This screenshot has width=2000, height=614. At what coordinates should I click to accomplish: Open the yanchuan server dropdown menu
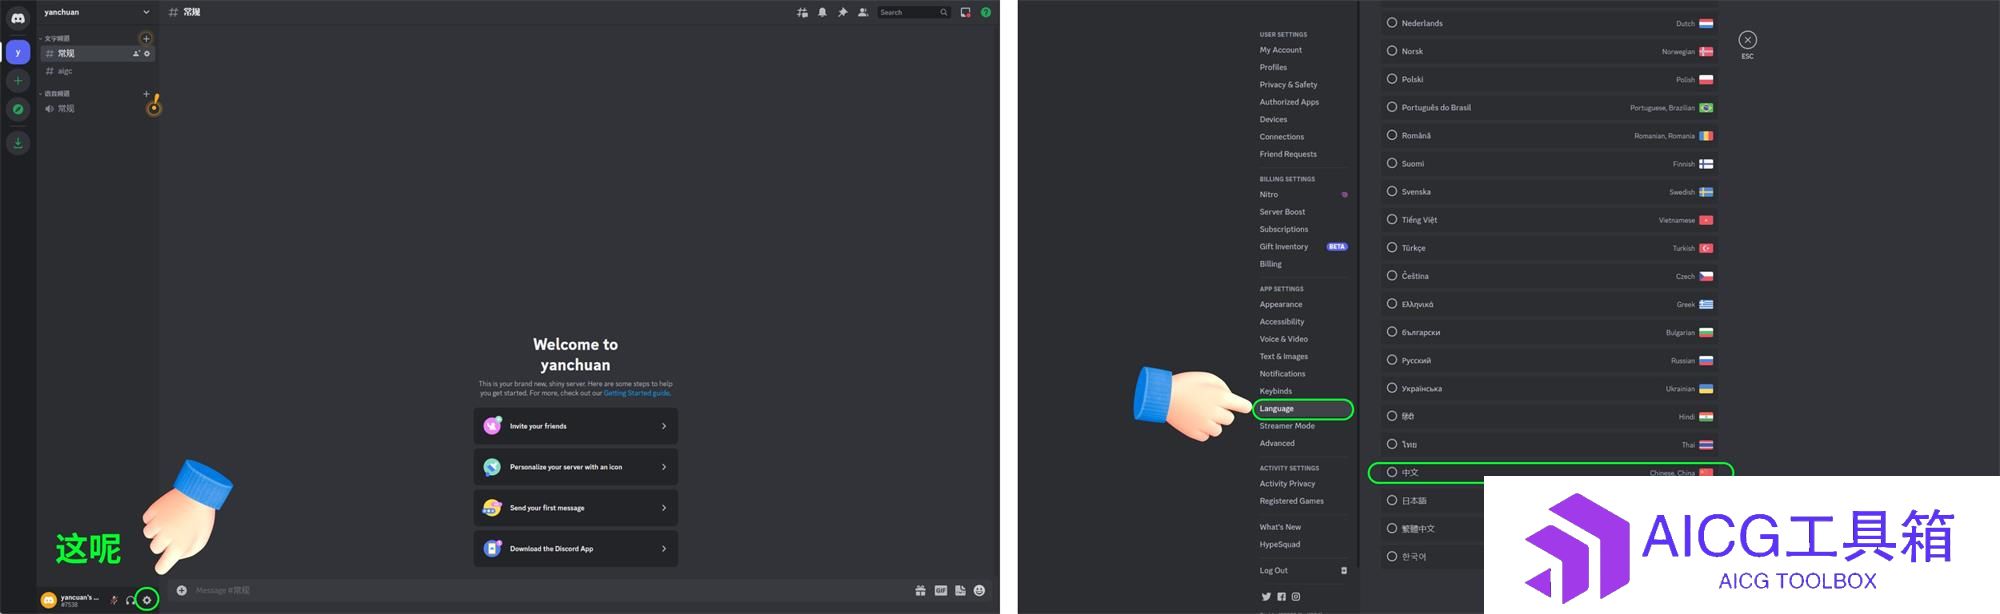(x=97, y=12)
